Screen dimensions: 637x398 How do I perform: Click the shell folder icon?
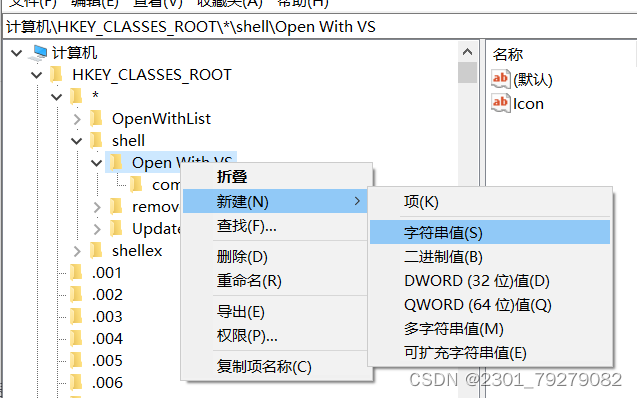tap(96, 141)
